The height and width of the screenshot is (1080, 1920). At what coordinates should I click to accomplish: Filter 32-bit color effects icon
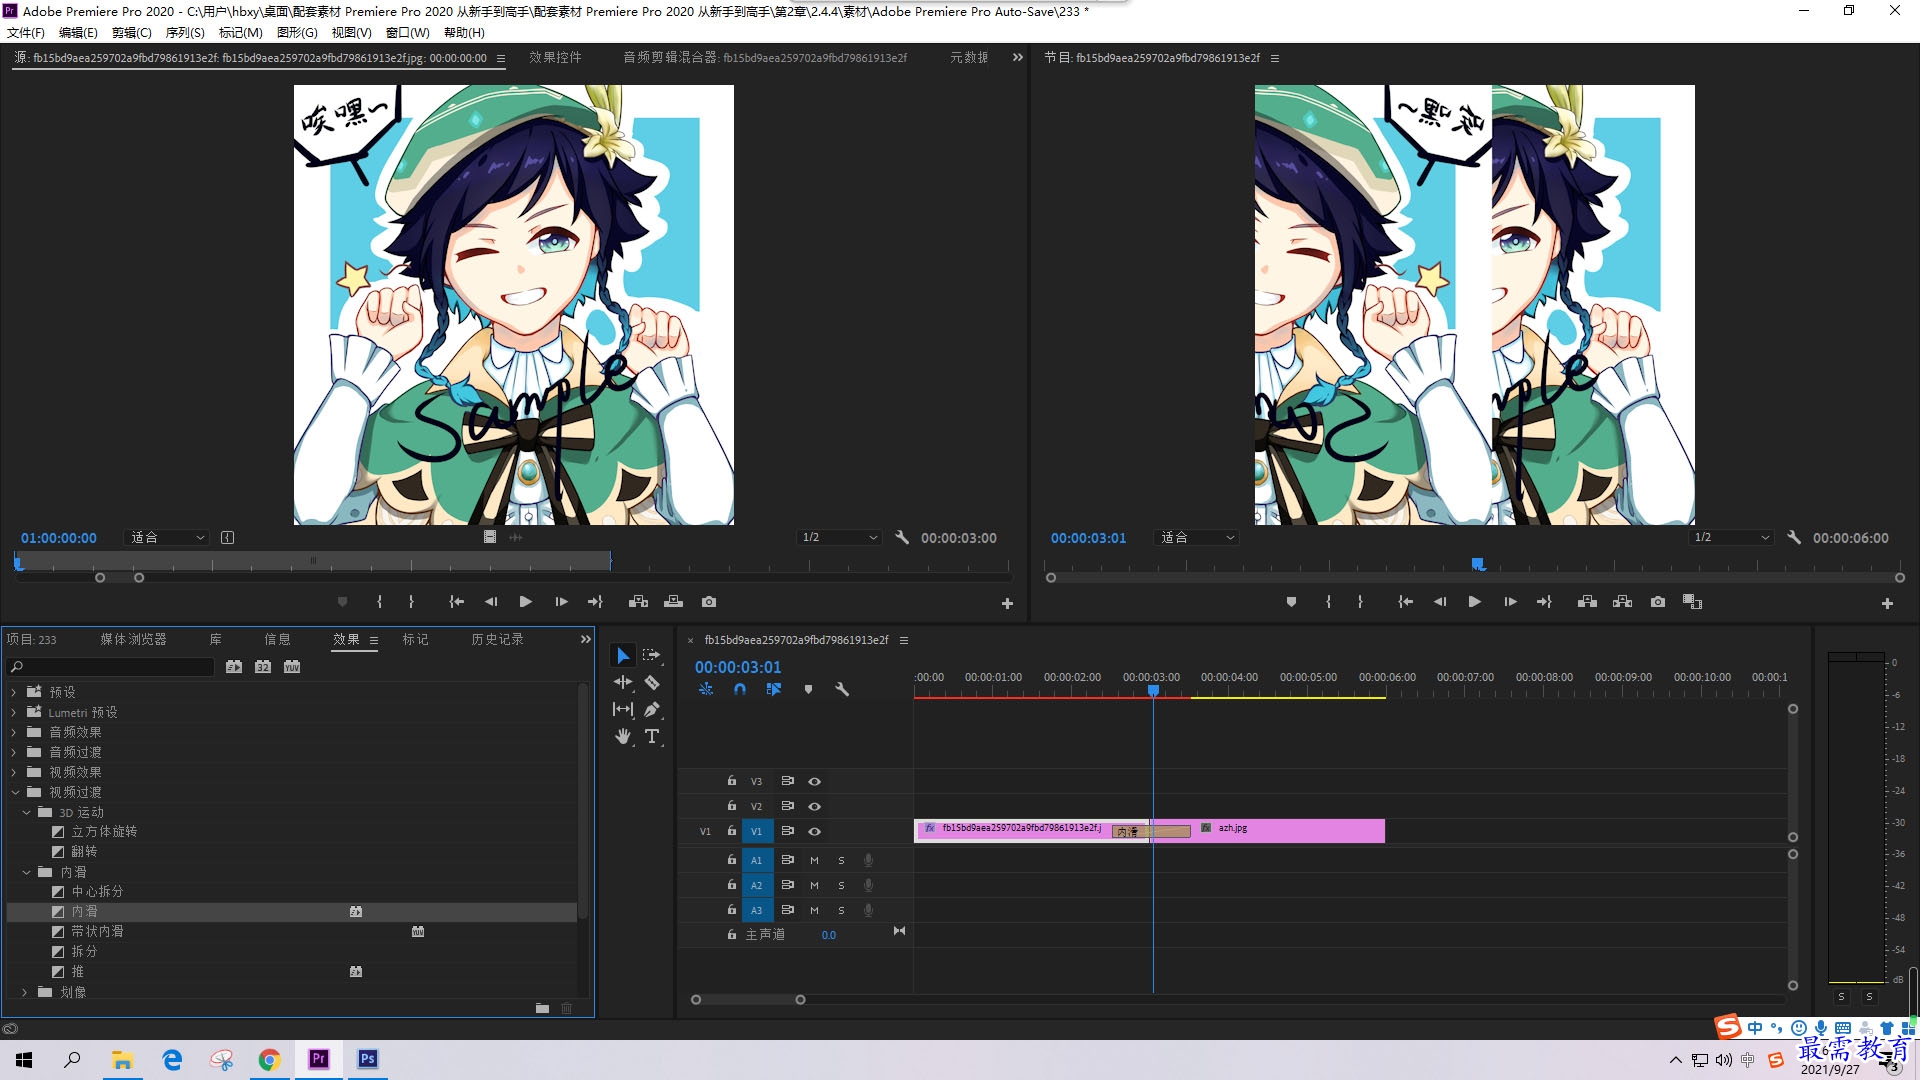pos(263,667)
